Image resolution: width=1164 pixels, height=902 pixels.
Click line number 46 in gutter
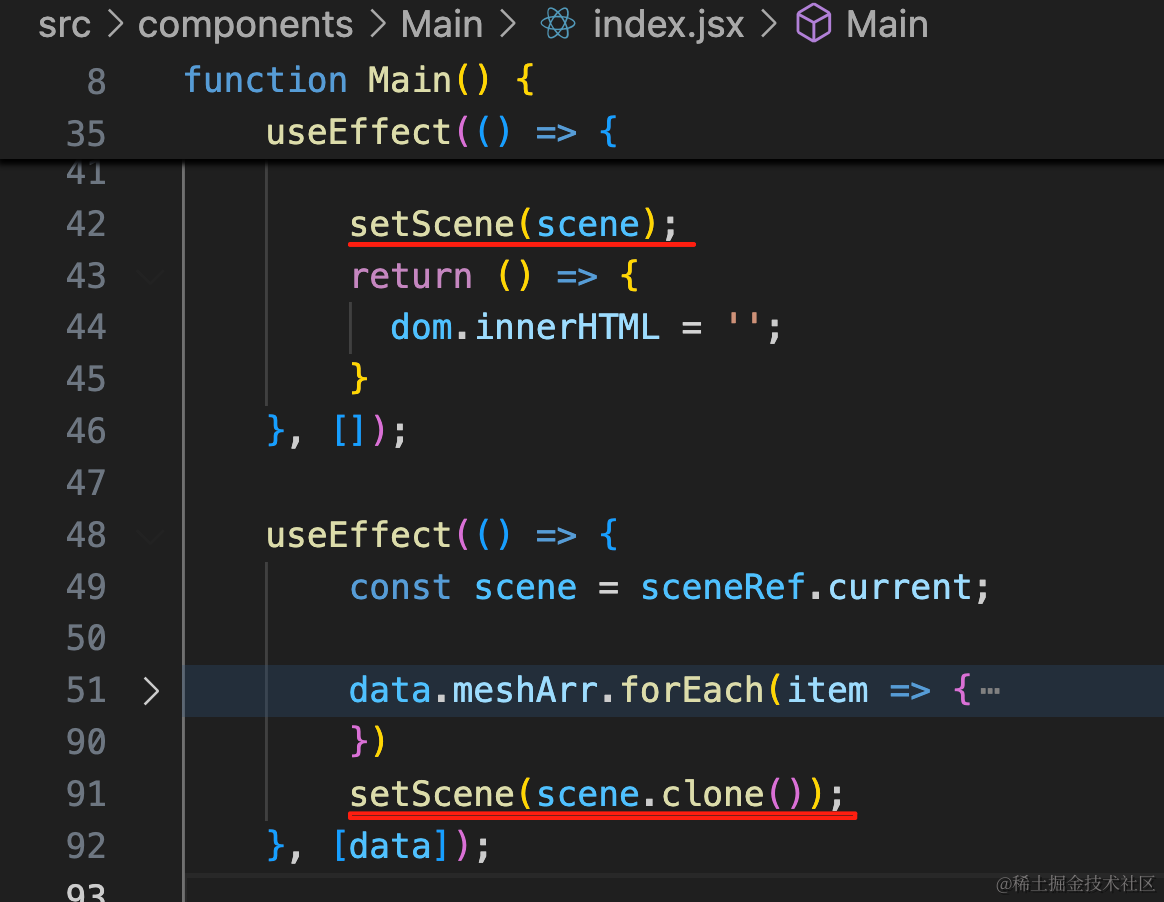click(86, 431)
